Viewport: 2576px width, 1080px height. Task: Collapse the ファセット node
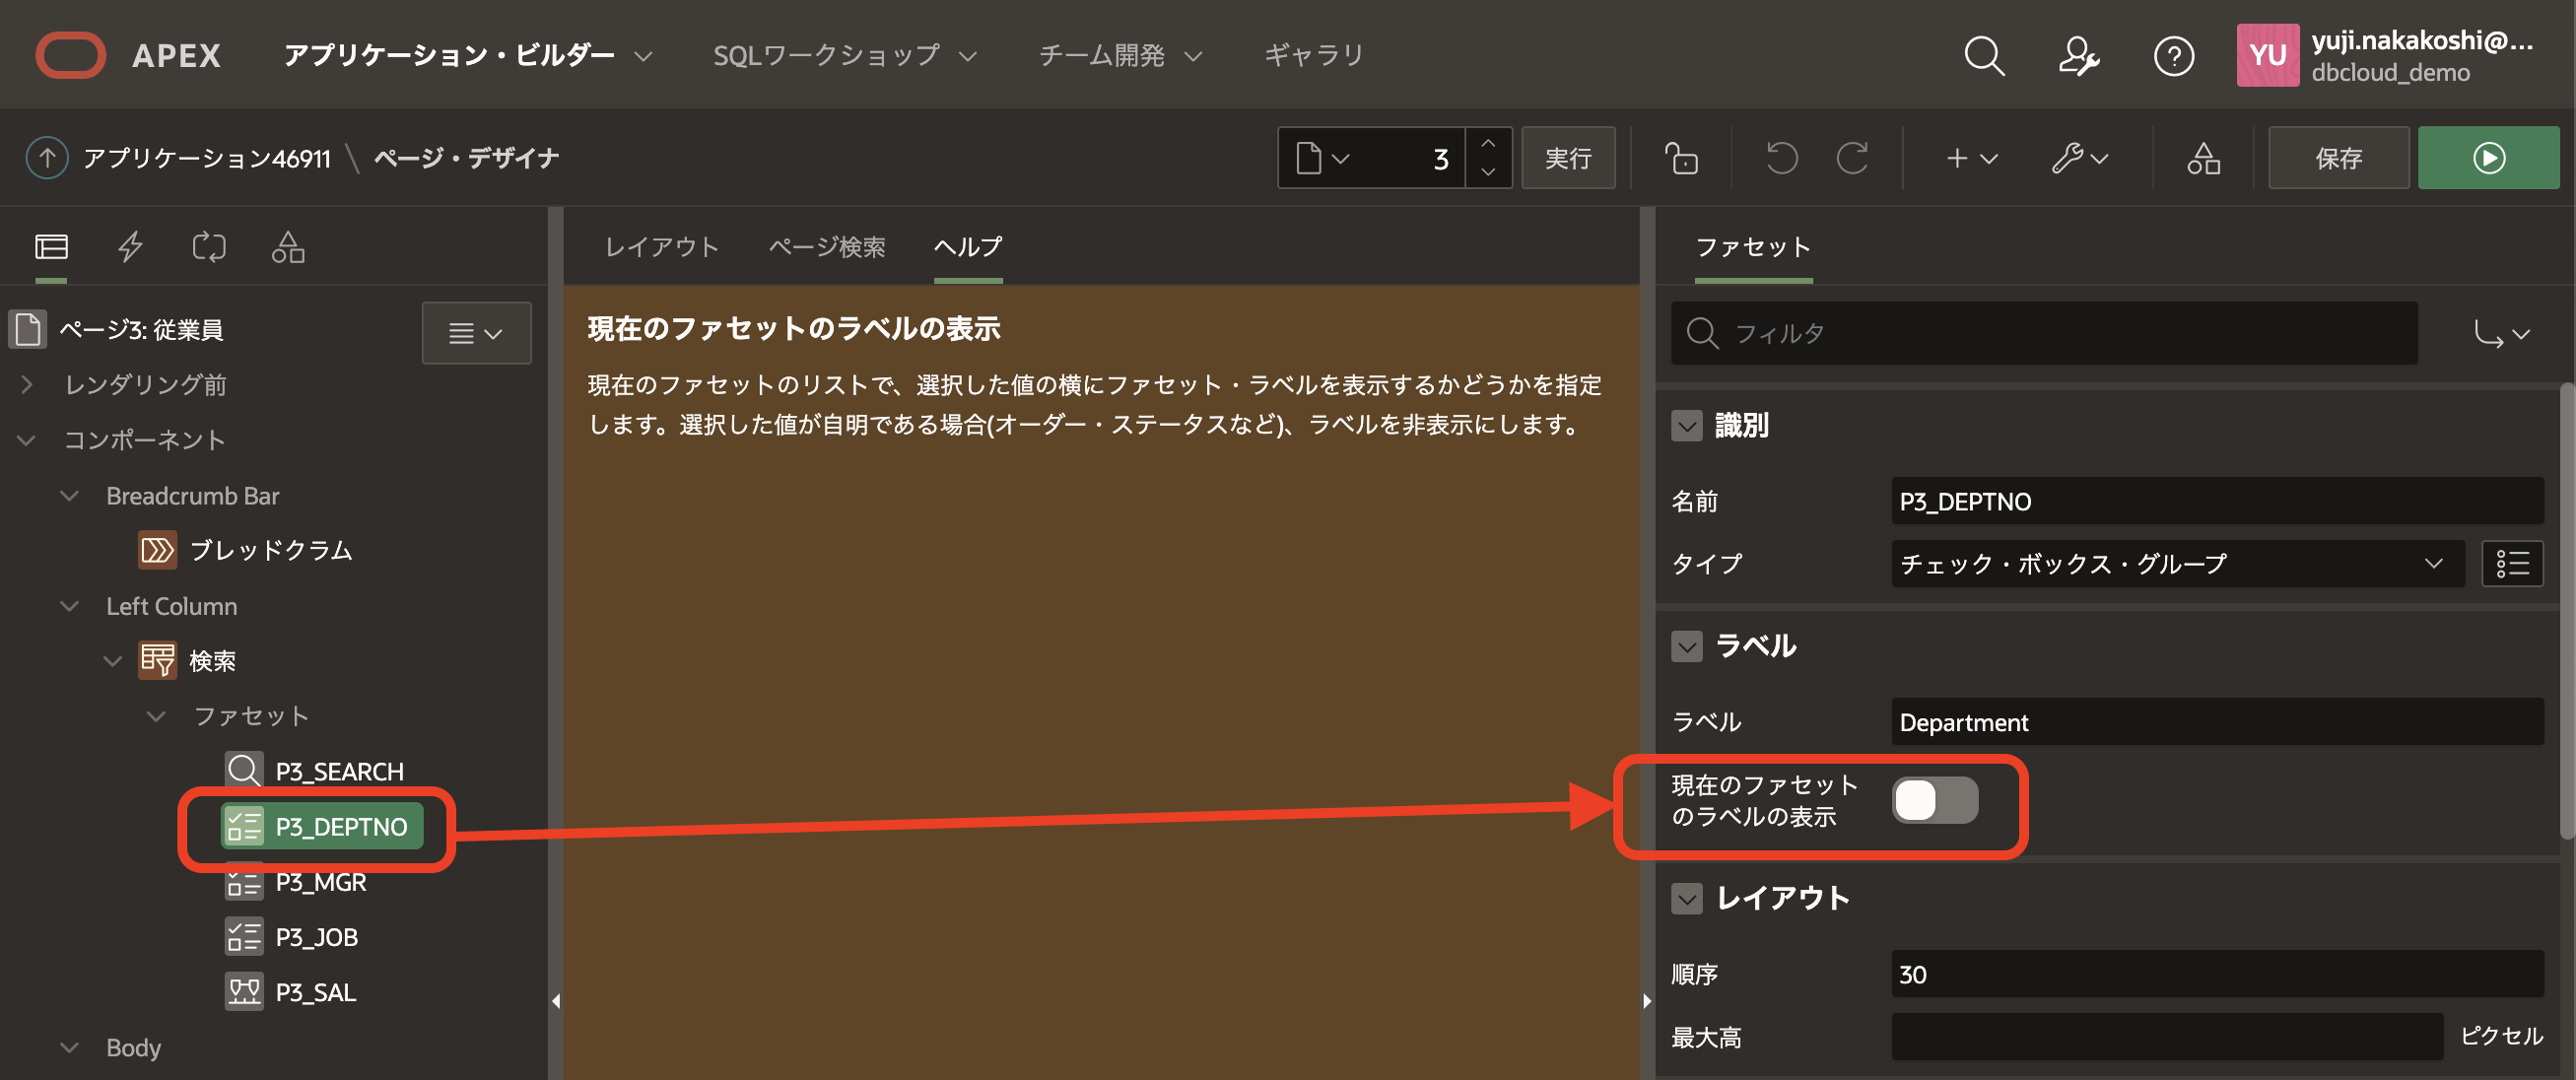(x=156, y=716)
